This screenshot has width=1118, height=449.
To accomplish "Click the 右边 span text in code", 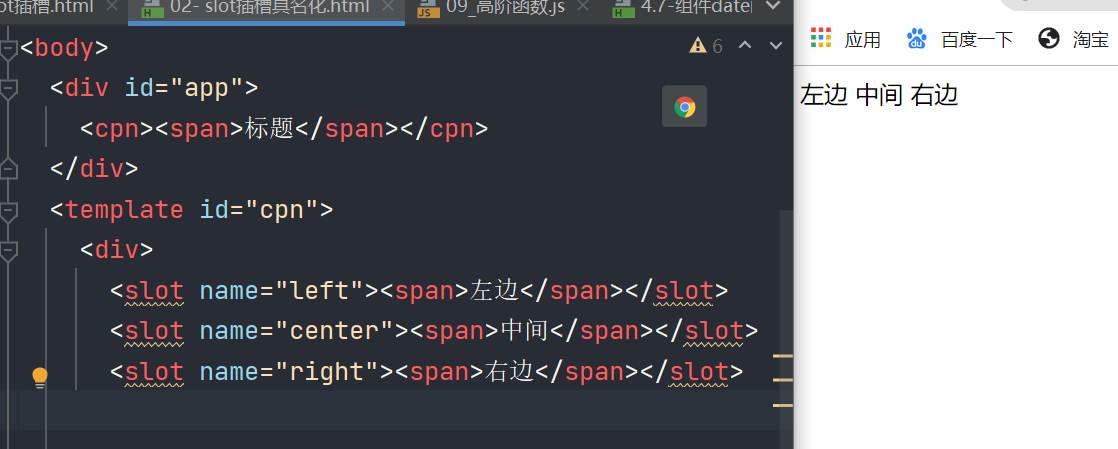I will coord(510,372).
